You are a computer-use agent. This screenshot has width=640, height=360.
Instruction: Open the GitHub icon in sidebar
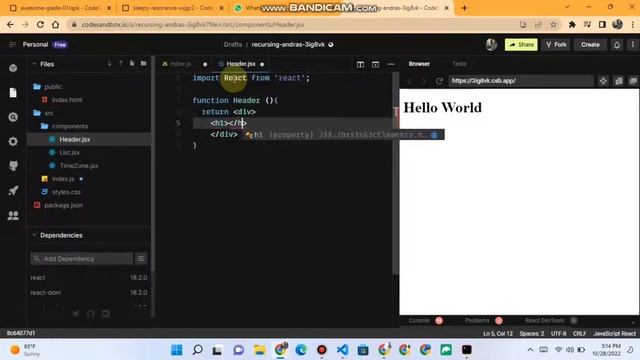point(13,166)
